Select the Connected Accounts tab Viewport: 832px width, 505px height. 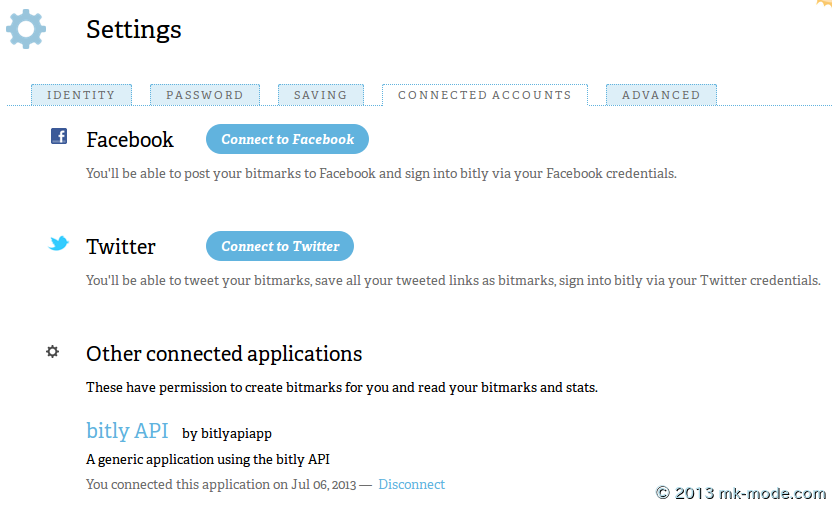[485, 95]
